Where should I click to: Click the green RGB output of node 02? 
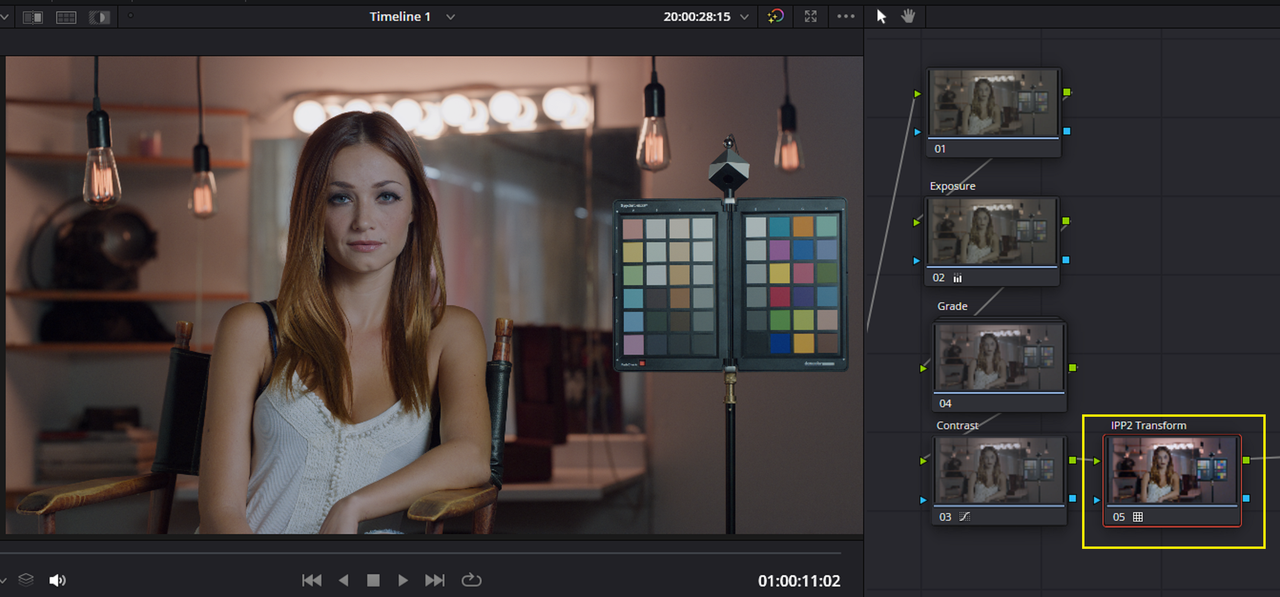pyautogui.click(x=1067, y=220)
